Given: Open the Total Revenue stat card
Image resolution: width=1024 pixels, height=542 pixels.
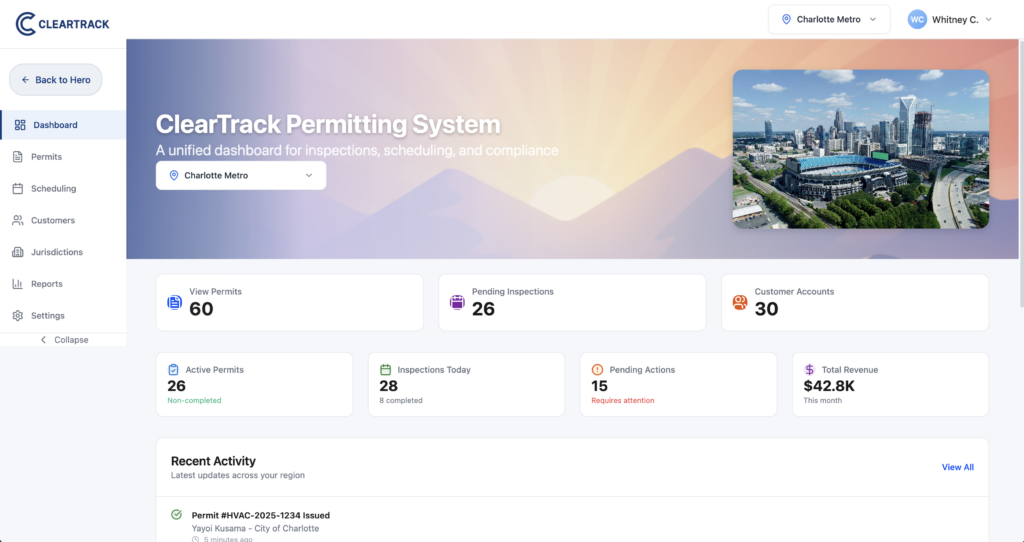Looking at the screenshot, I should (x=890, y=384).
